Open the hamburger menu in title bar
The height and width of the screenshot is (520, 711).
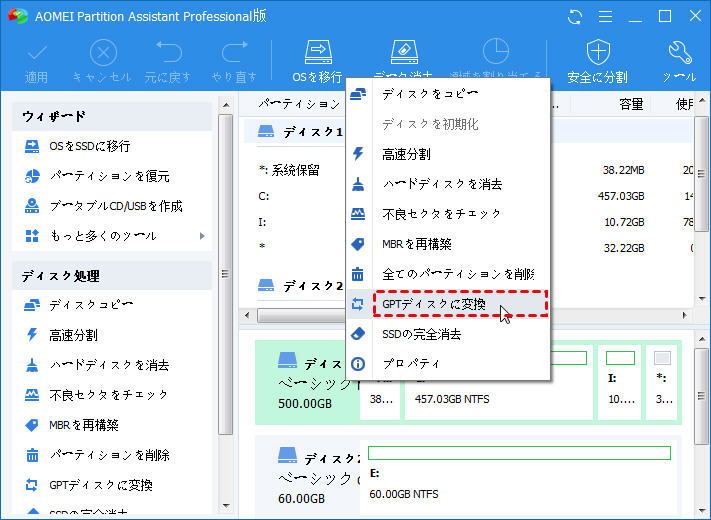[605, 17]
